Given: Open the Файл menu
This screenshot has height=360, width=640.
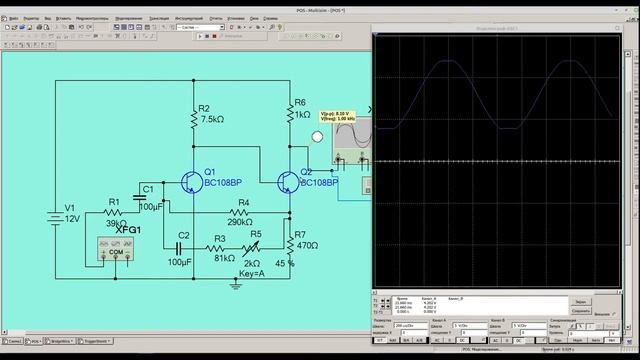Looking at the screenshot, I should point(13,18).
